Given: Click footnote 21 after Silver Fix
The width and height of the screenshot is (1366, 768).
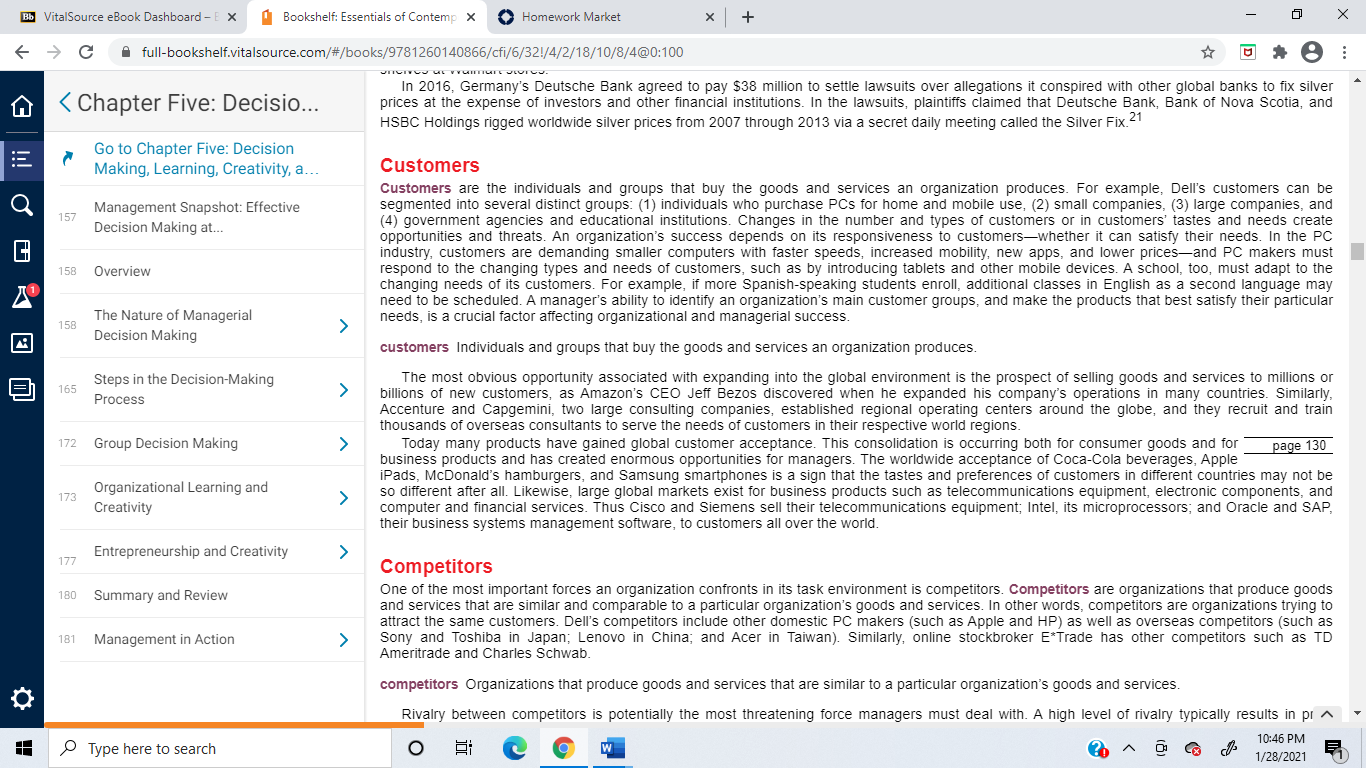Looking at the screenshot, I should point(1134,118).
